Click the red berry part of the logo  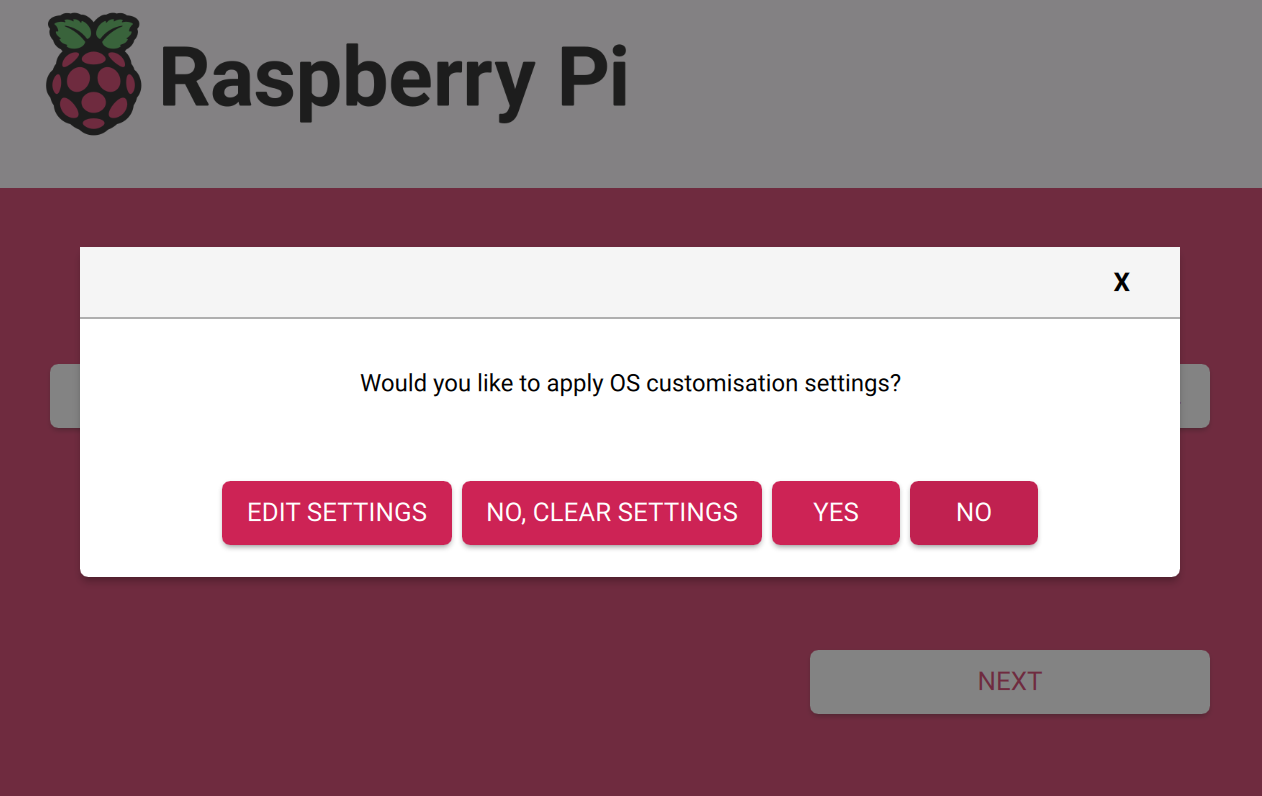tap(92, 90)
